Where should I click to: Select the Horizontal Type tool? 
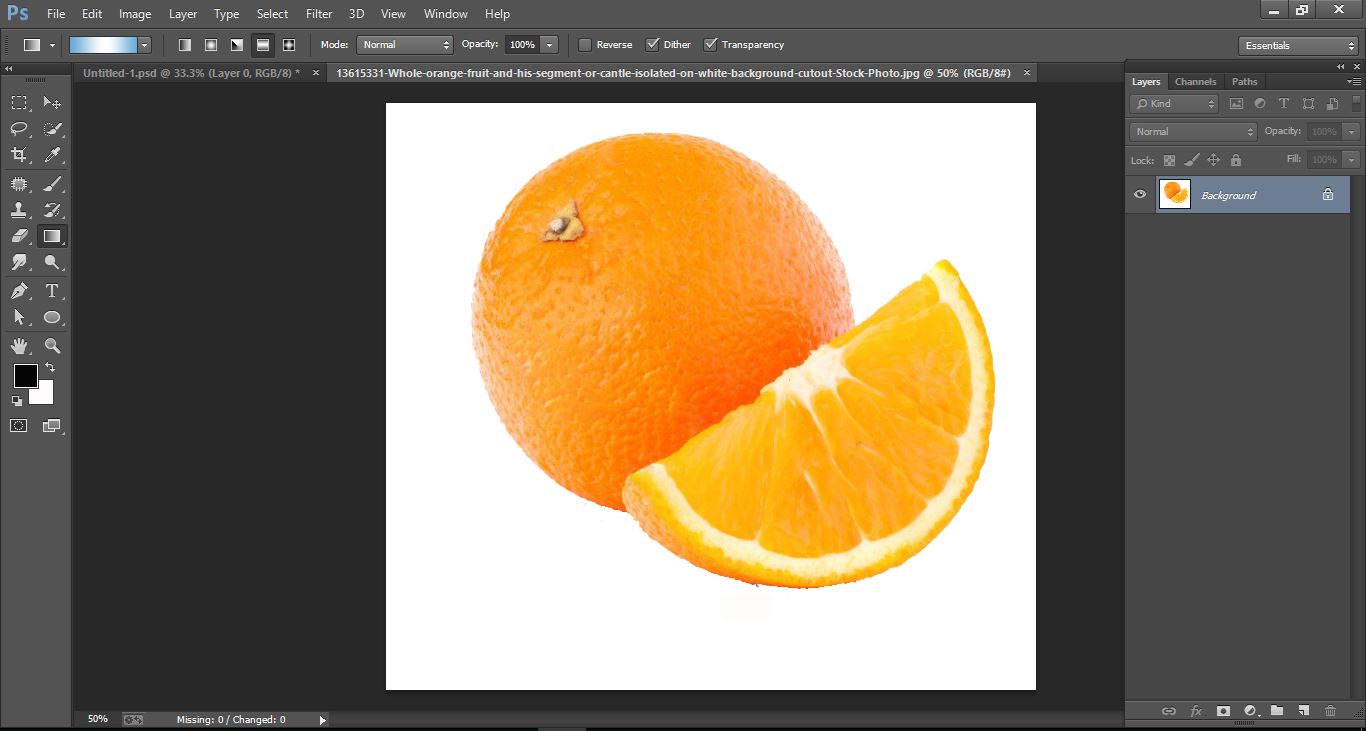[x=52, y=291]
